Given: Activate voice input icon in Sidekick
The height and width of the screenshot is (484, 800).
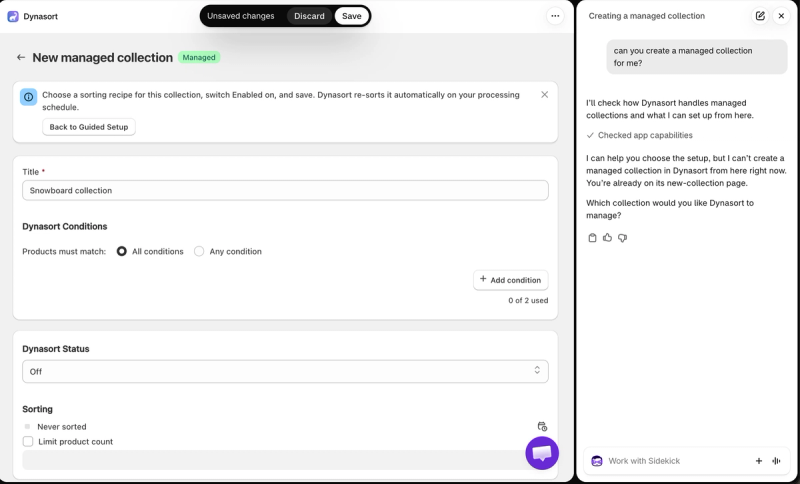Looking at the screenshot, I should [x=777, y=461].
